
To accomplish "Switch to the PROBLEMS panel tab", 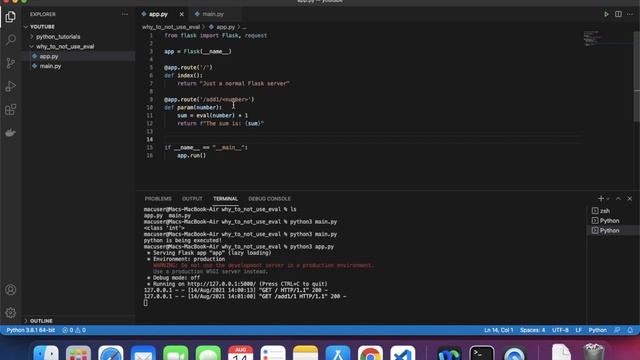I will (158, 198).
